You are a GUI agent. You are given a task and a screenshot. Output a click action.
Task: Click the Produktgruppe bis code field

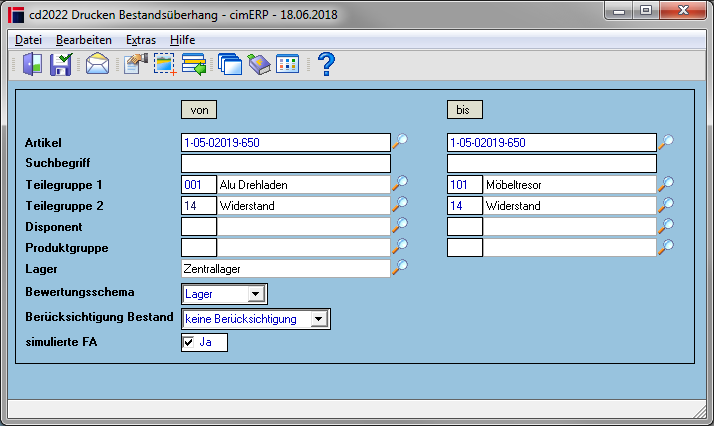(x=464, y=248)
